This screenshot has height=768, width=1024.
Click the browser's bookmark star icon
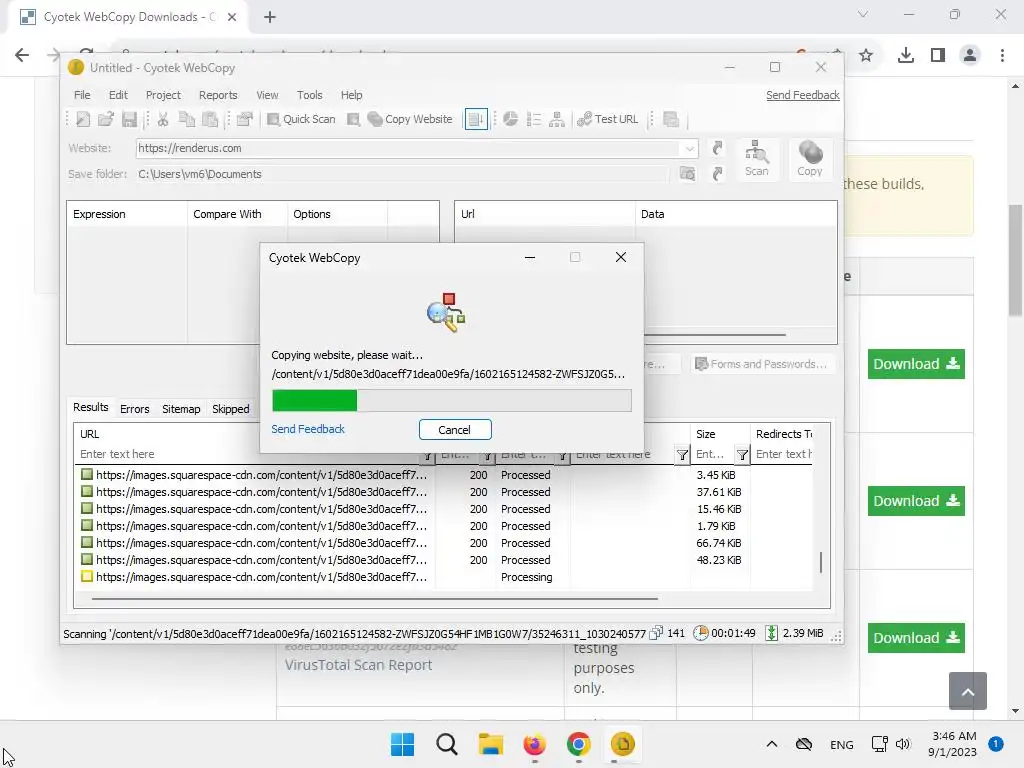866,56
